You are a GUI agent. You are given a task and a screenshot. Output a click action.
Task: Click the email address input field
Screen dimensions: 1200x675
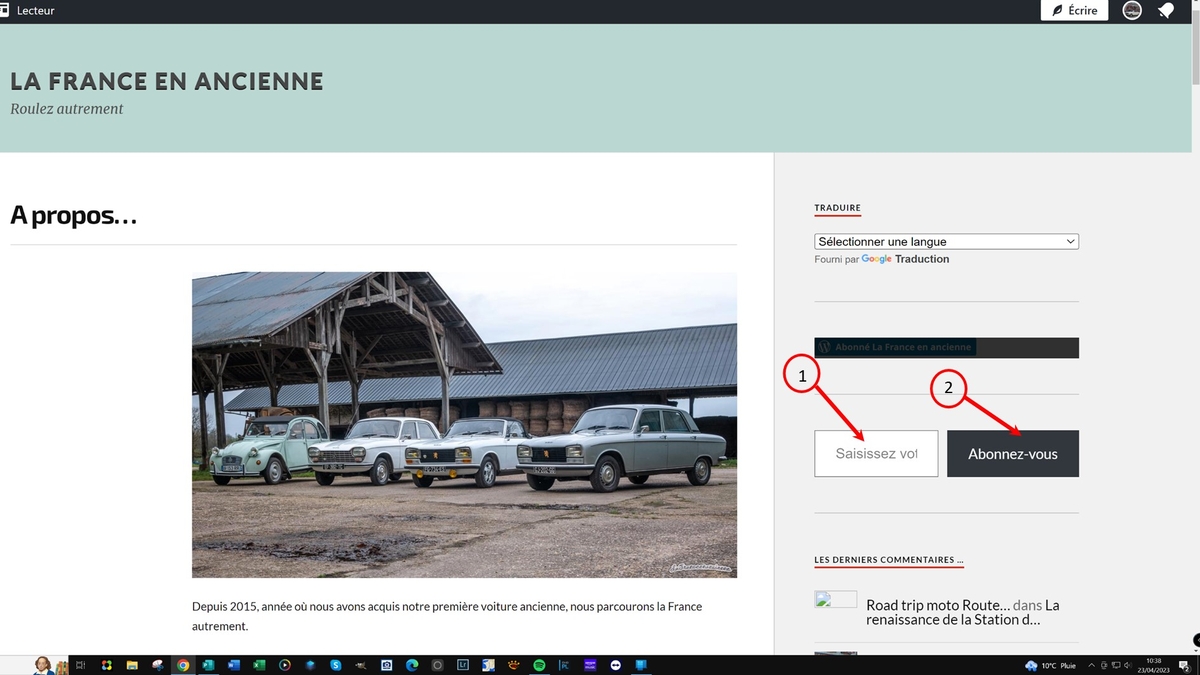(876, 454)
